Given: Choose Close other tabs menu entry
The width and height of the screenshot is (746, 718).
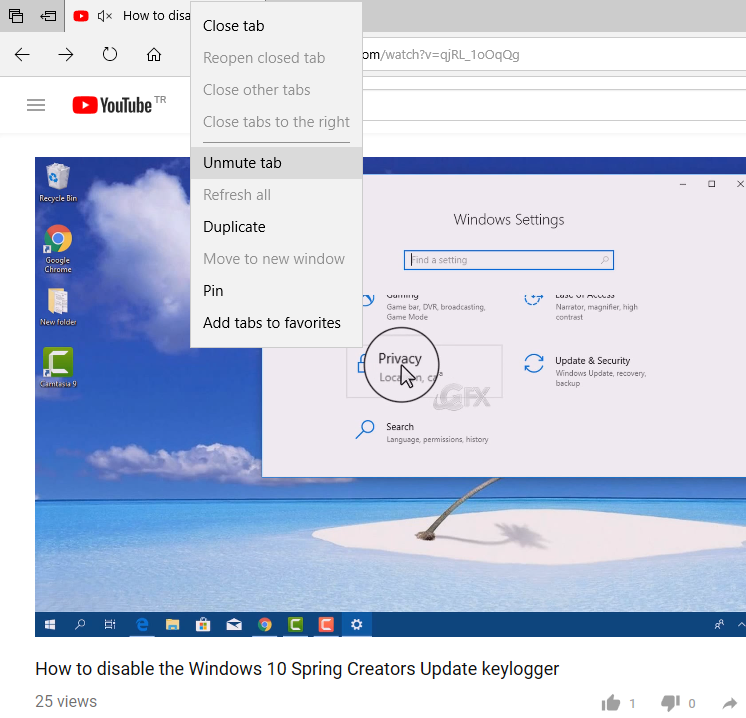Looking at the screenshot, I should point(276,89).
